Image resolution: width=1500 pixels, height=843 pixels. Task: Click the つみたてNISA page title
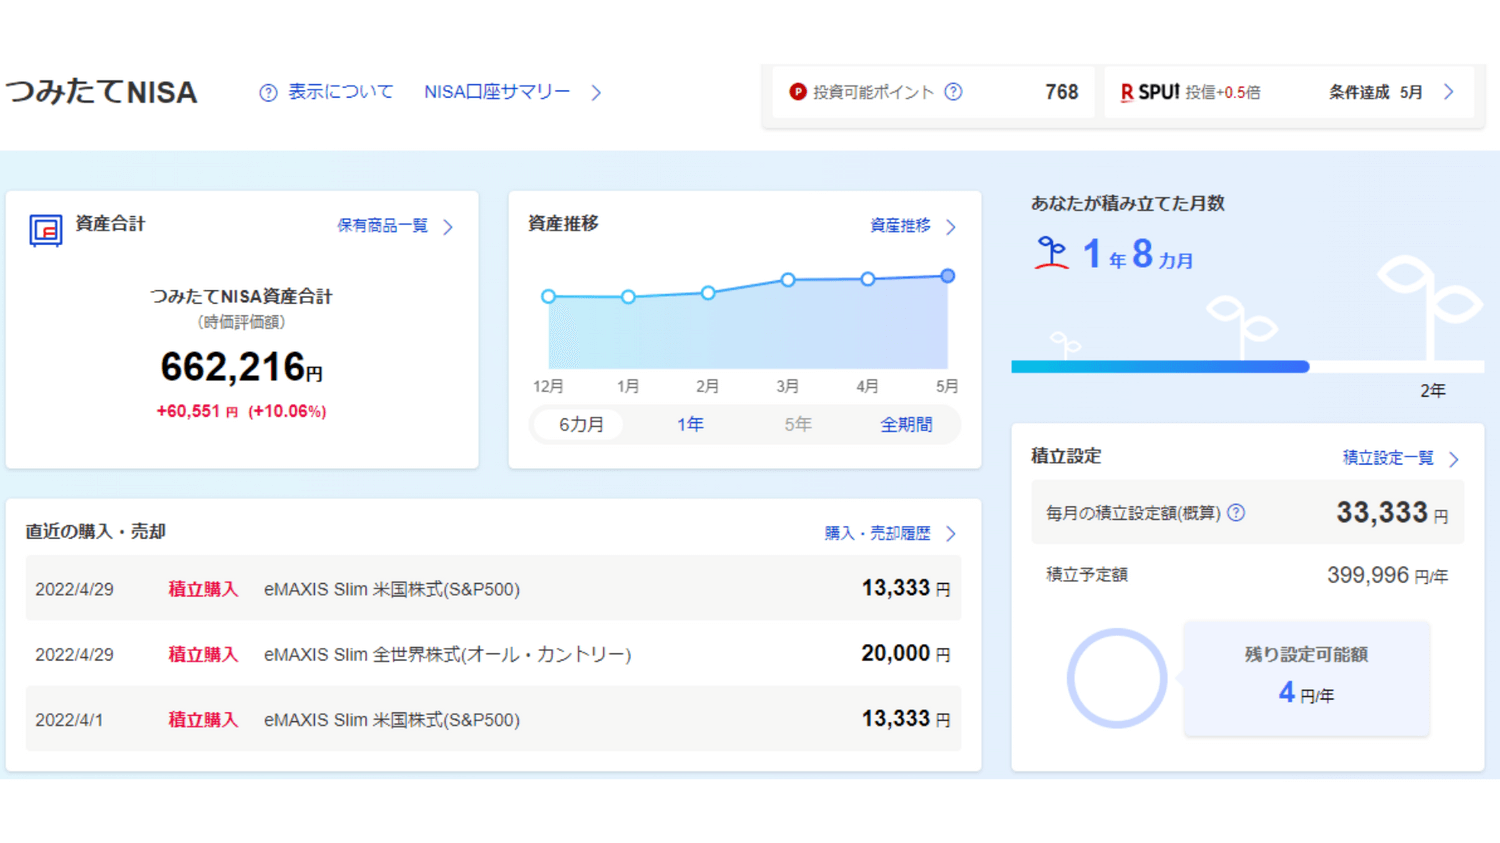pos(101,92)
